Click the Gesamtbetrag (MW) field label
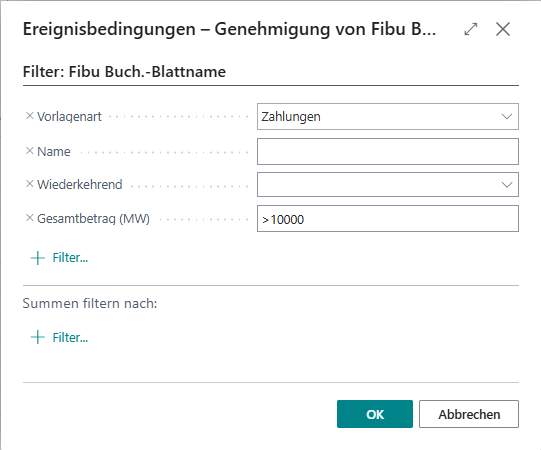Viewport: 541px width, 450px height. (93, 219)
